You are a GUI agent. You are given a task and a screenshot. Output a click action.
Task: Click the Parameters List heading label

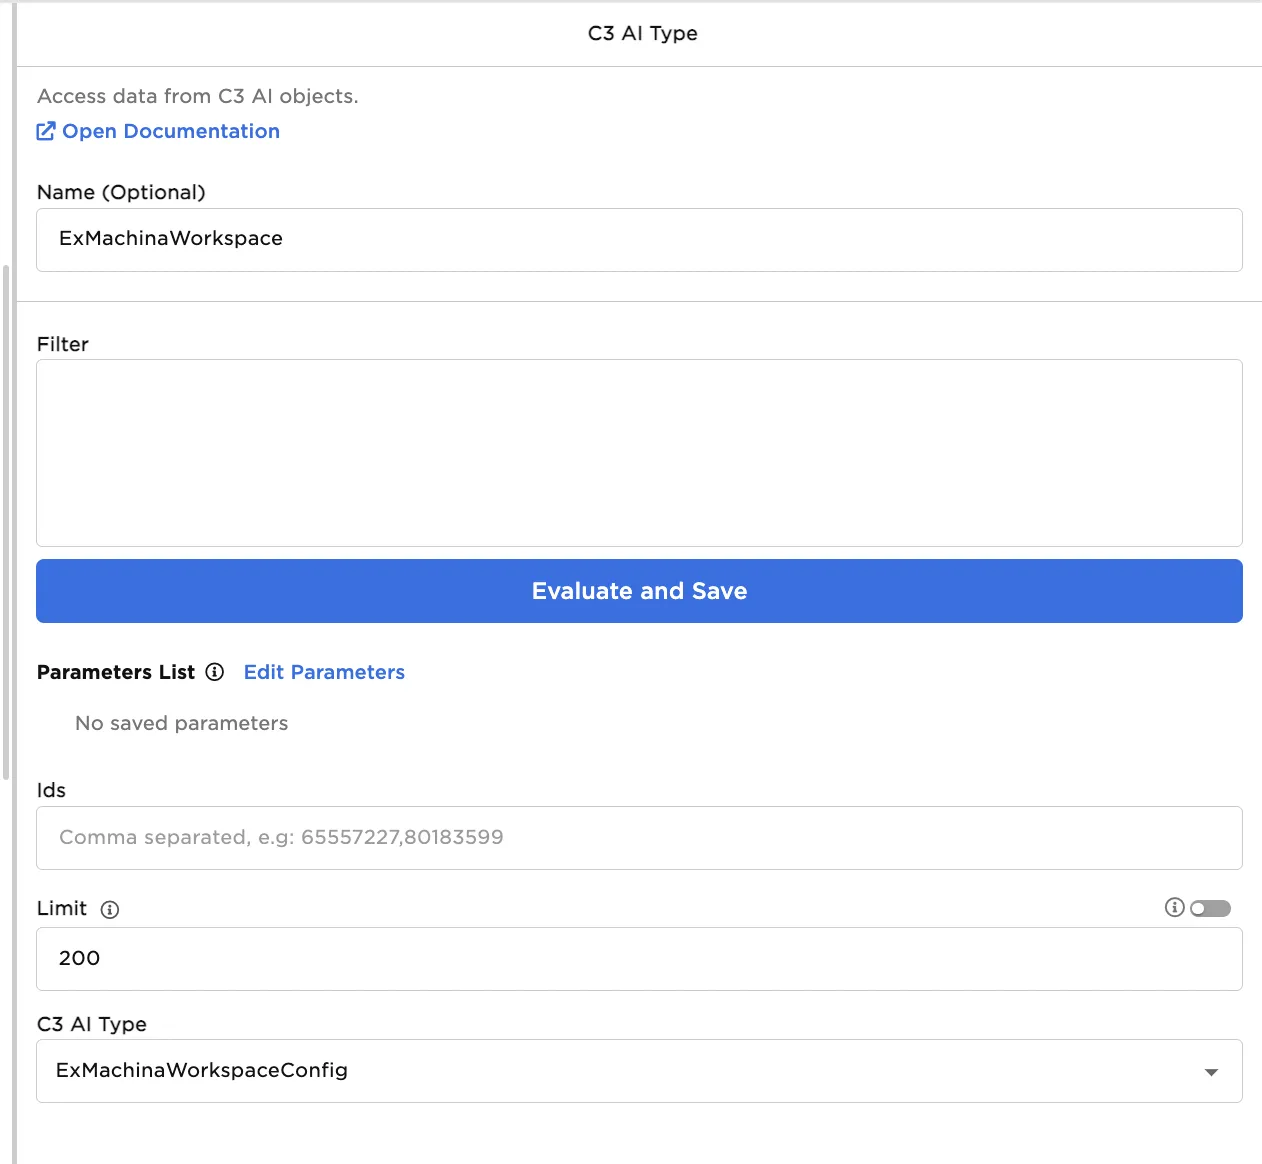click(116, 672)
